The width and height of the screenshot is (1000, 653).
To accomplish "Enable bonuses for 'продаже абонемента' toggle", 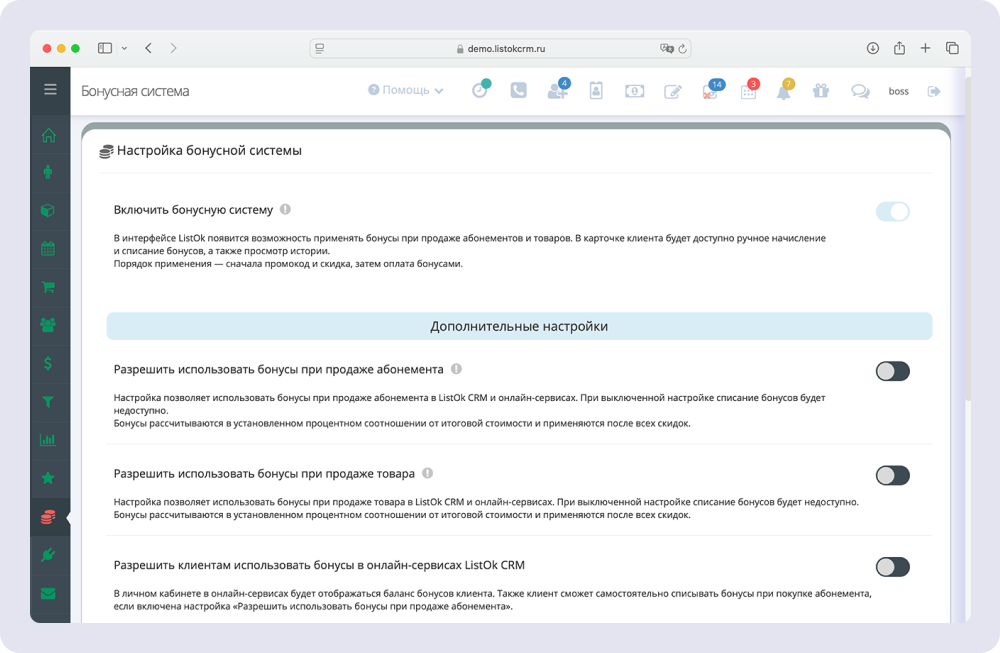I will (x=892, y=371).
